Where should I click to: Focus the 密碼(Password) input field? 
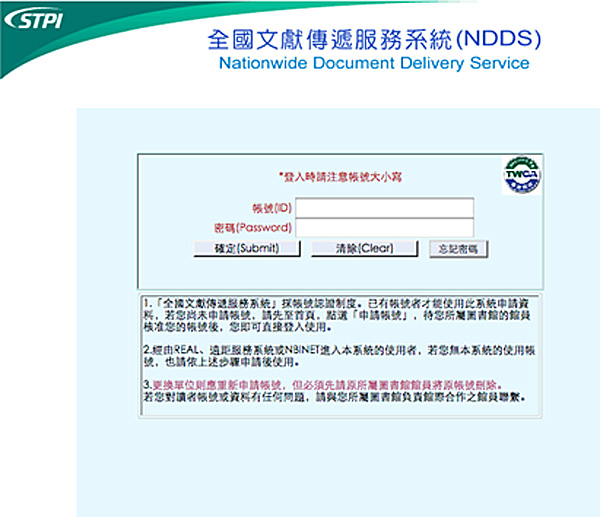(x=384, y=227)
